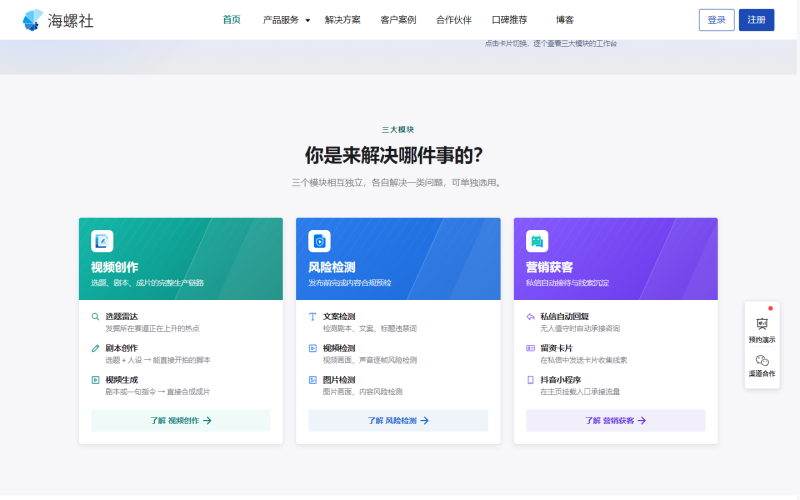
Task: Go to 解决方案 page
Action: click(x=342, y=20)
